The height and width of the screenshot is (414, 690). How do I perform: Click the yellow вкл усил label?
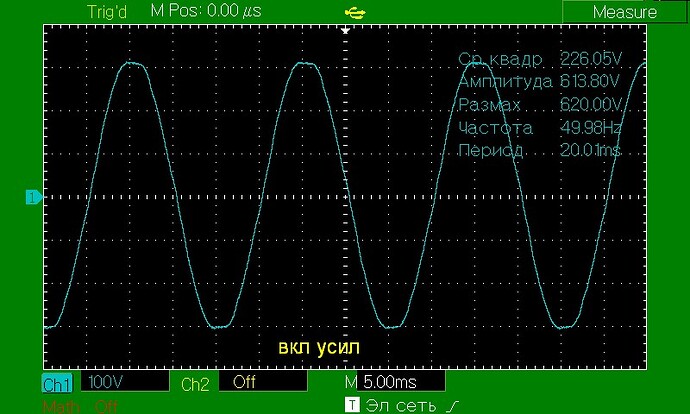(319, 347)
